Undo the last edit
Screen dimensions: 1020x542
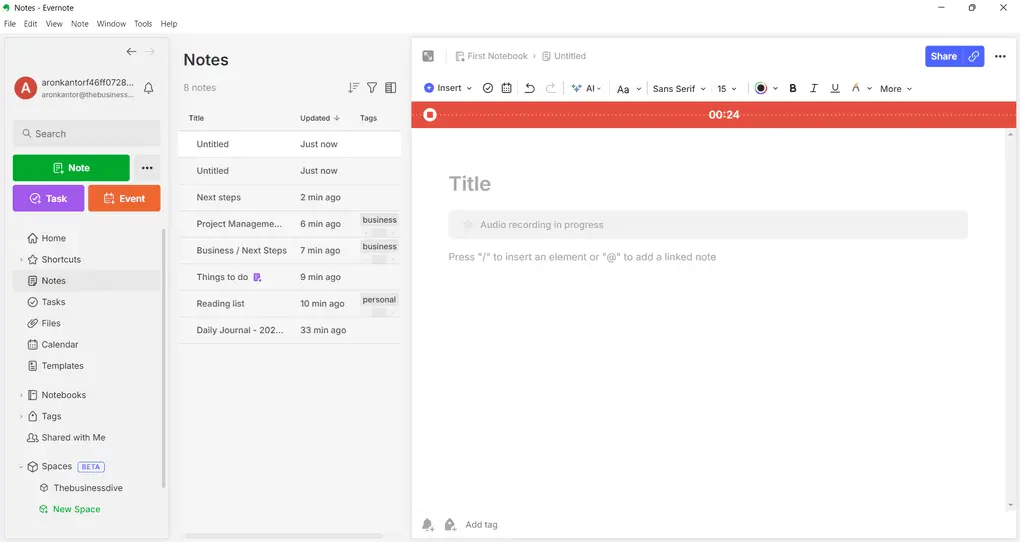coord(530,88)
